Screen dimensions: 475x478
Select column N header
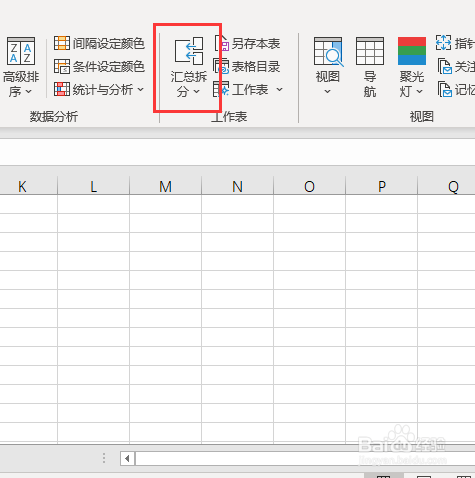(x=238, y=186)
